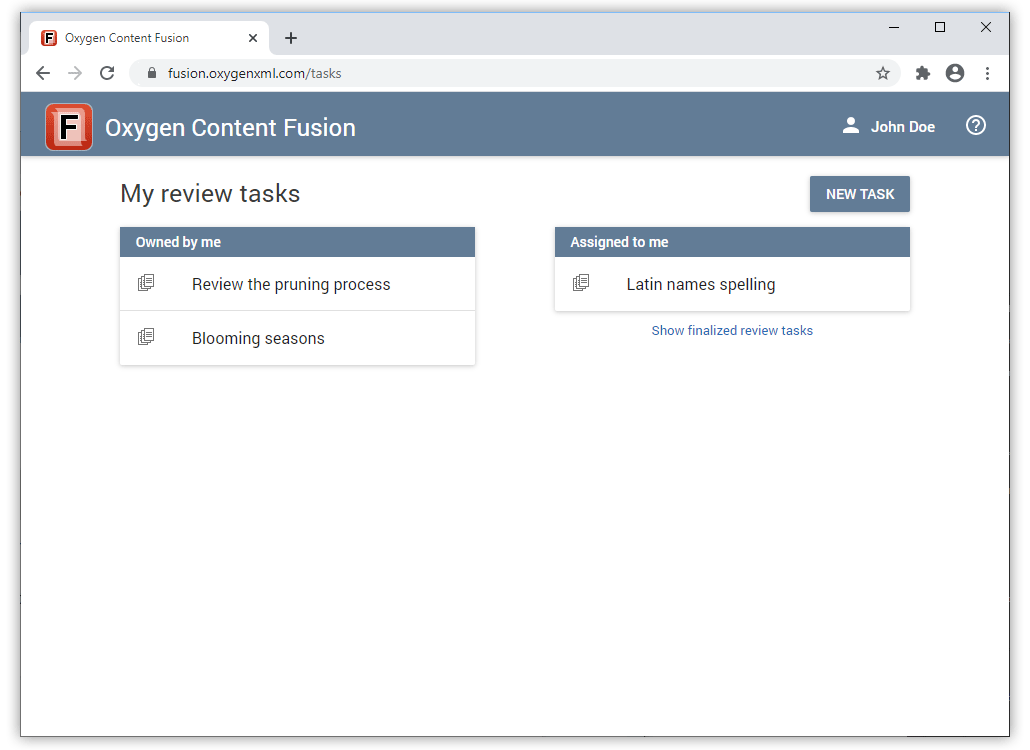Open the browser extensions puzzle icon

(923, 73)
